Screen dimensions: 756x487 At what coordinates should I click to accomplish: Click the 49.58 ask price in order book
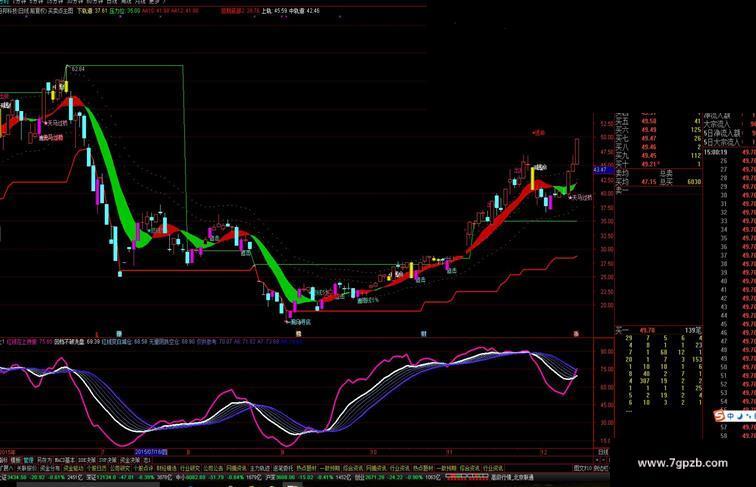(649, 121)
